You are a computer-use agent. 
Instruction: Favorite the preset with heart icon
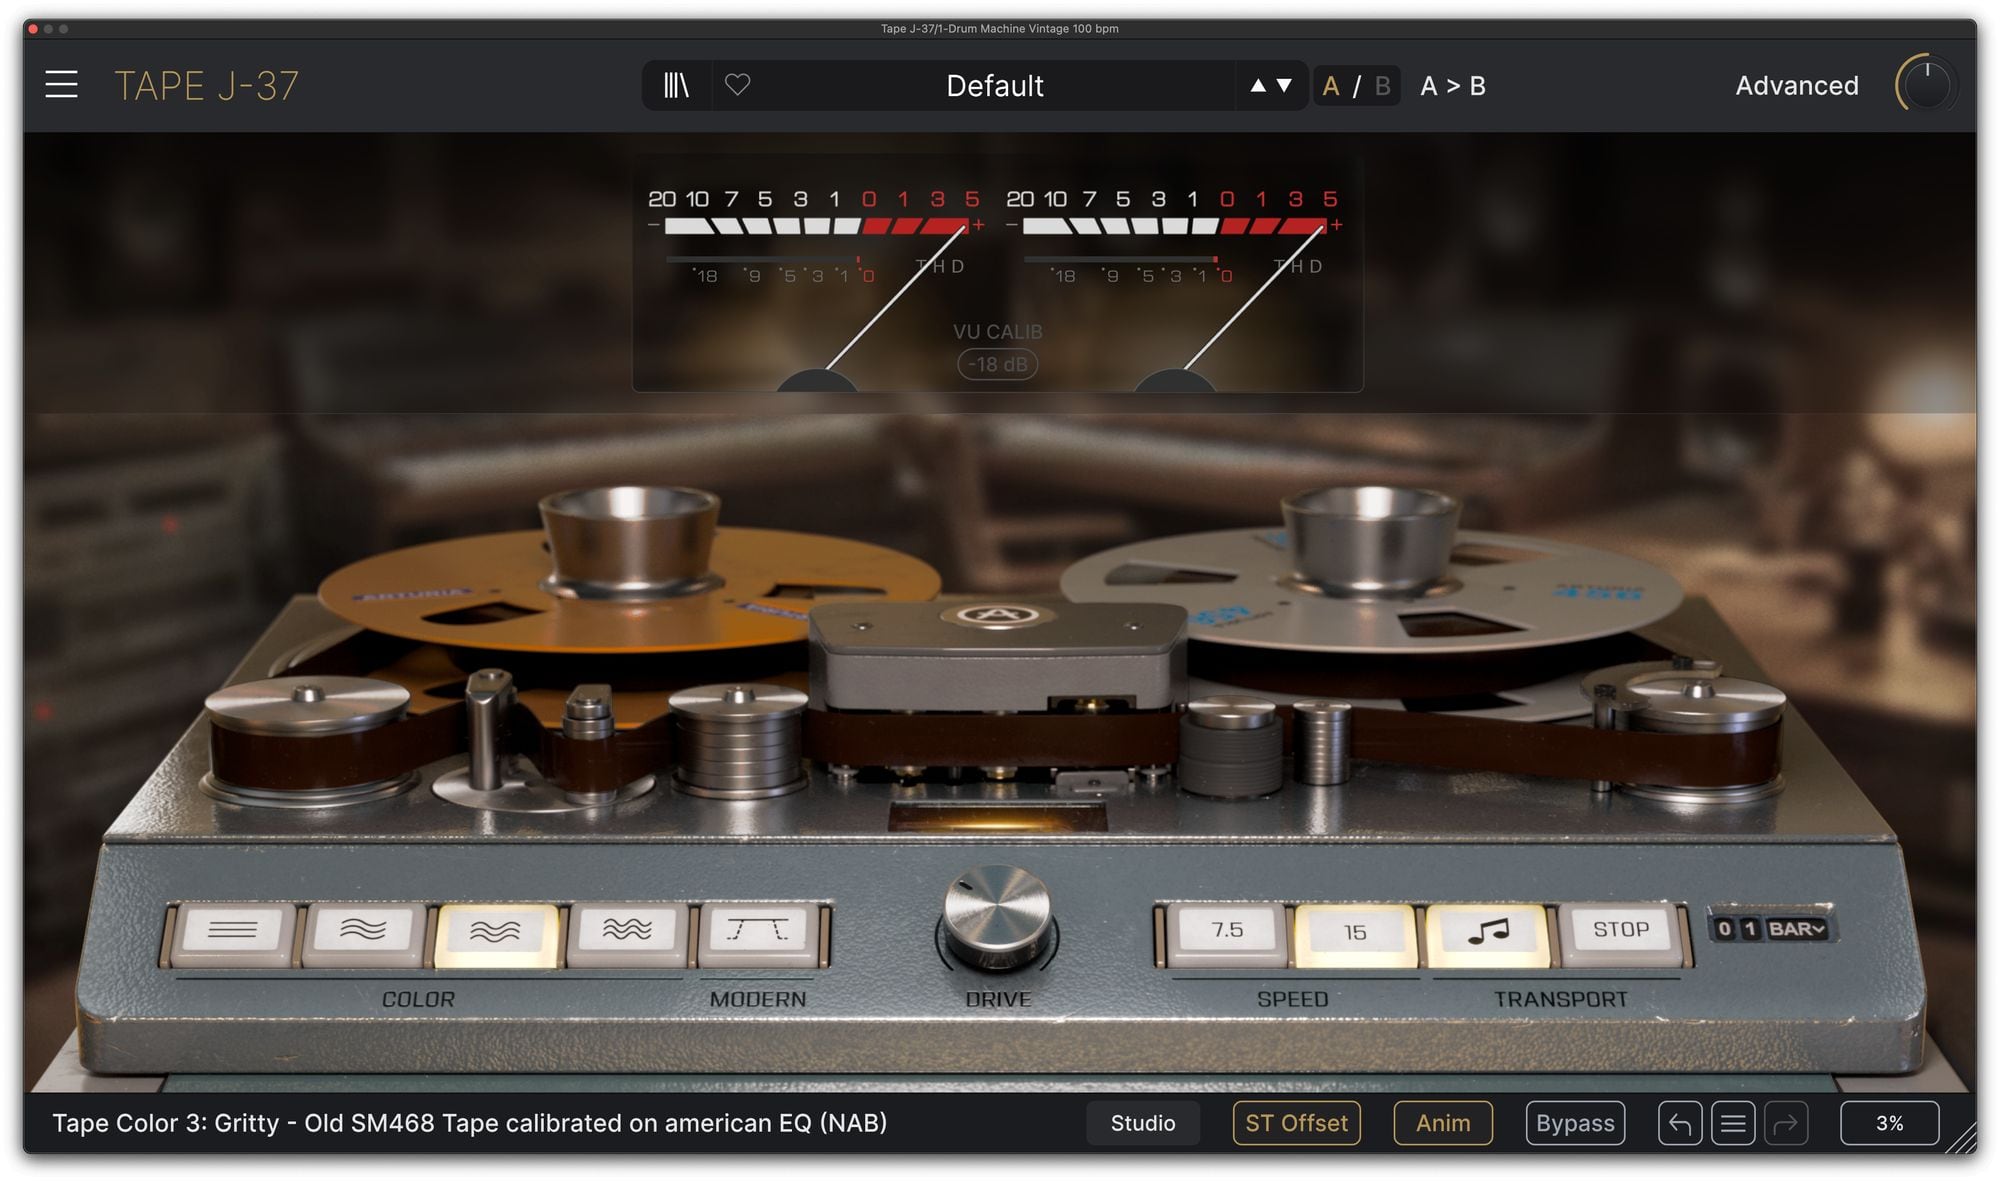[x=737, y=86]
